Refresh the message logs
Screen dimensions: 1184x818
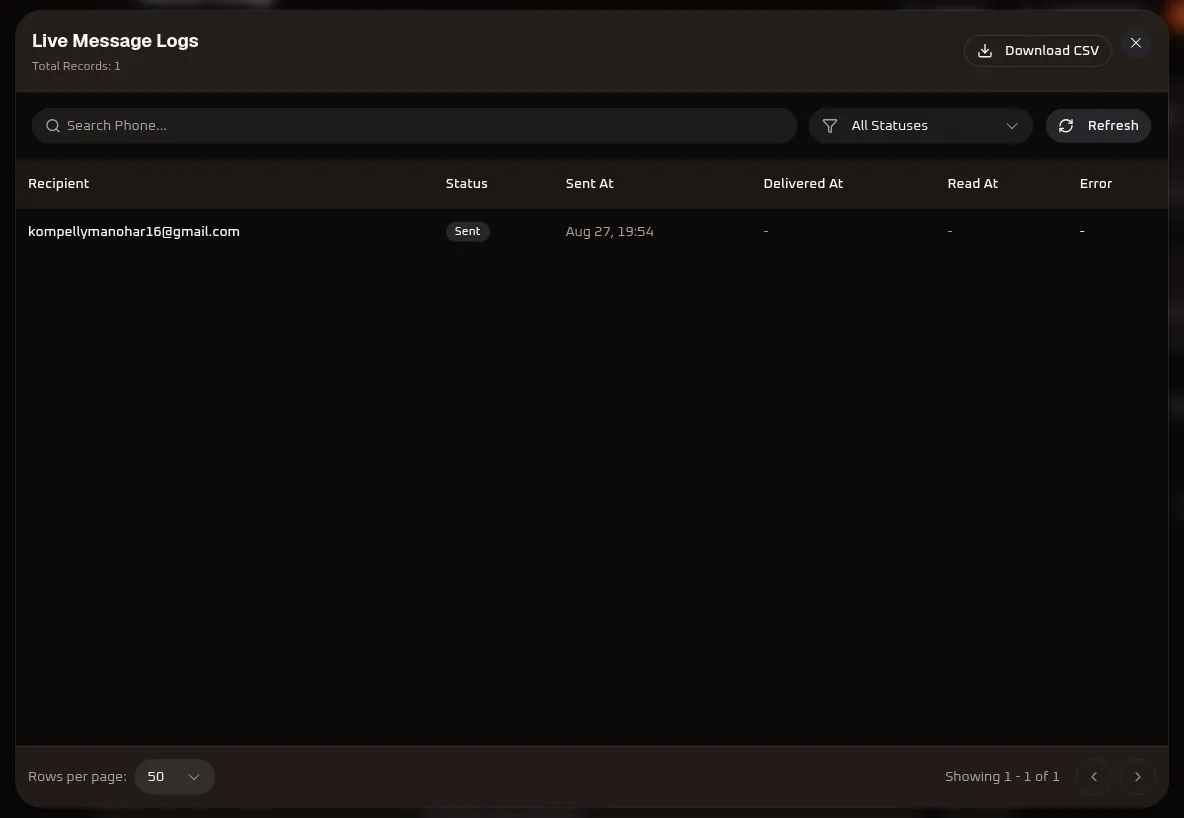1098,125
